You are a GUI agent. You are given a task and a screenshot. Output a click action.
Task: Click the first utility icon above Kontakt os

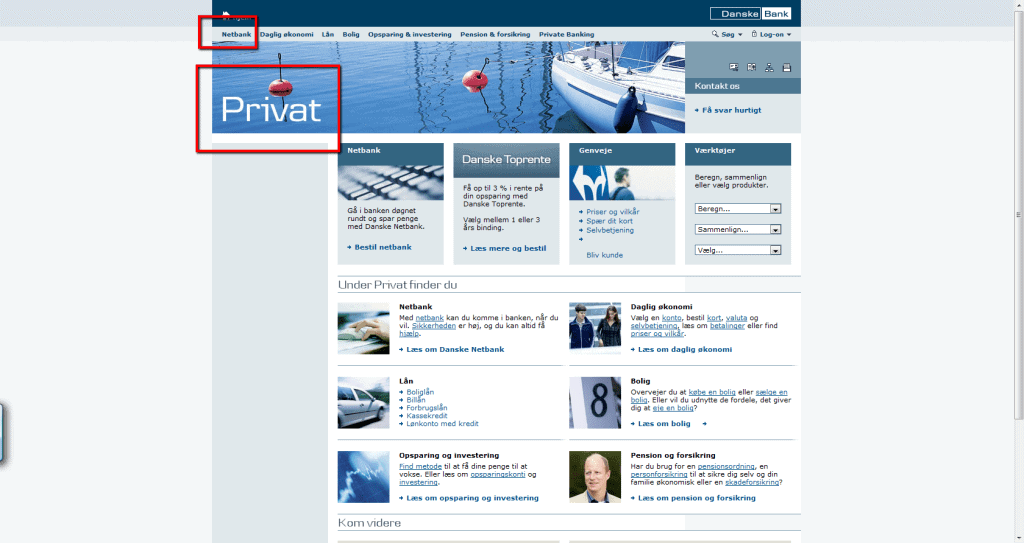(733, 67)
